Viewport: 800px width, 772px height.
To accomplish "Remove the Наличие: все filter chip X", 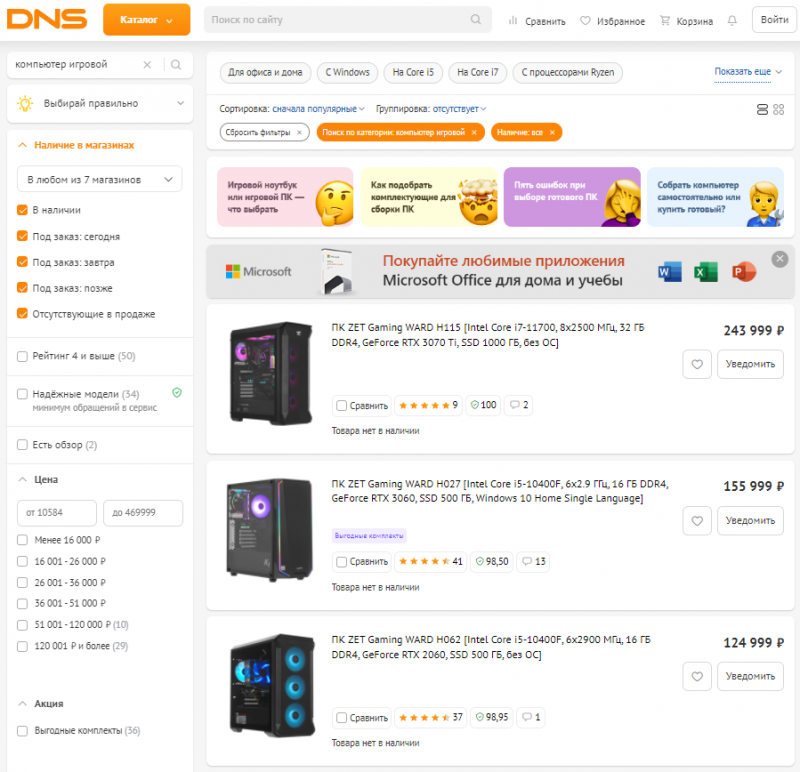I will (x=552, y=133).
